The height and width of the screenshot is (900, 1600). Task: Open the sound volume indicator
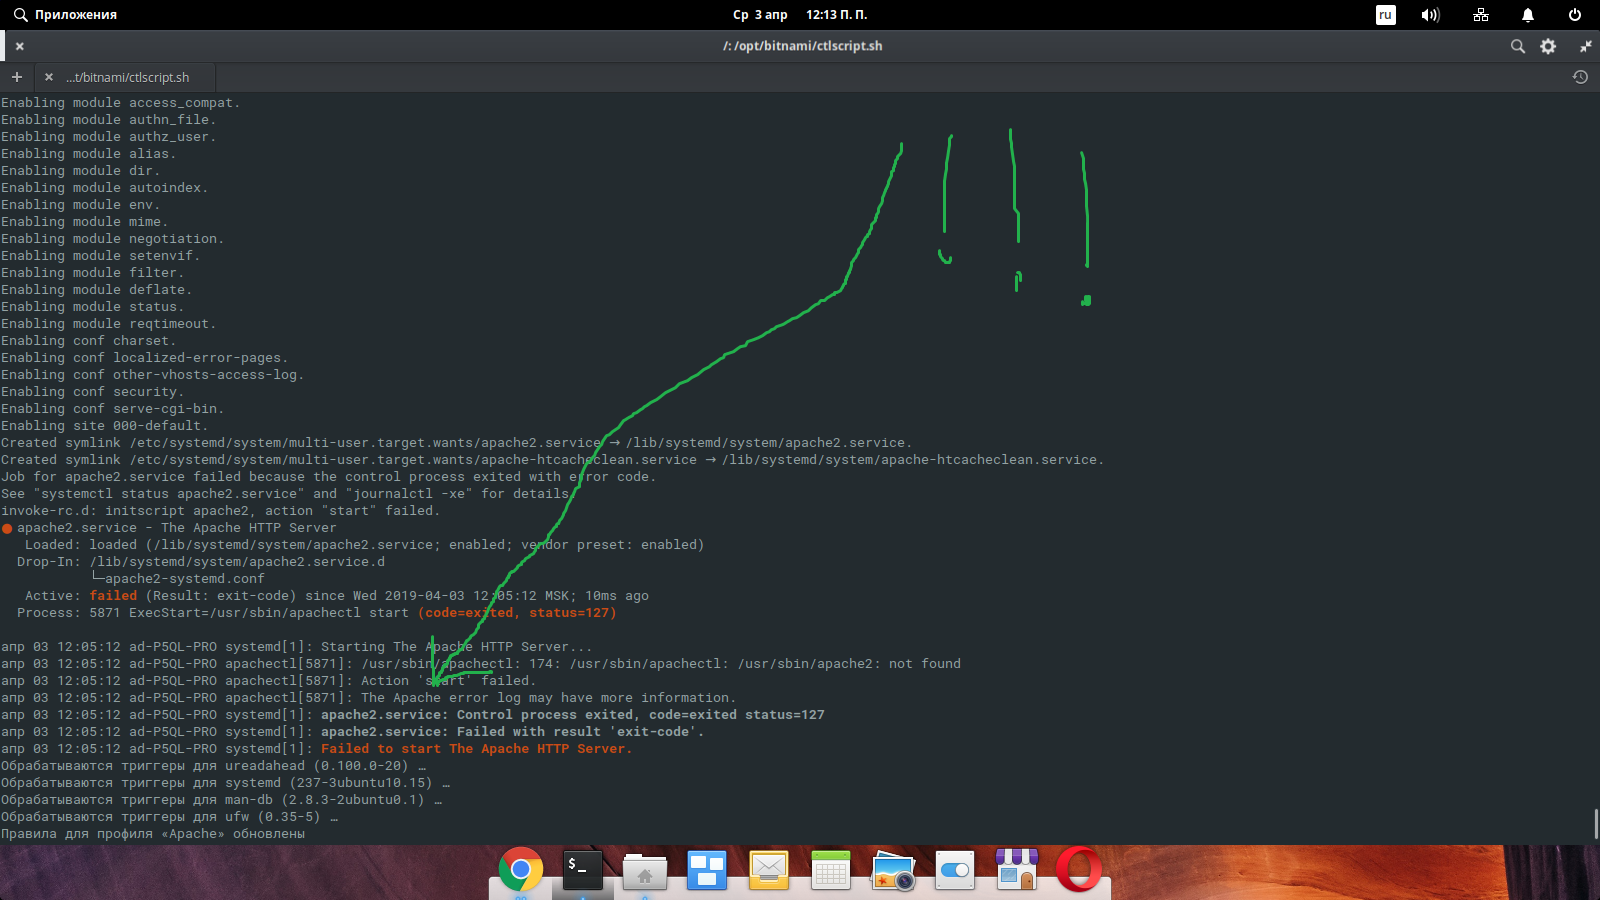click(x=1431, y=15)
